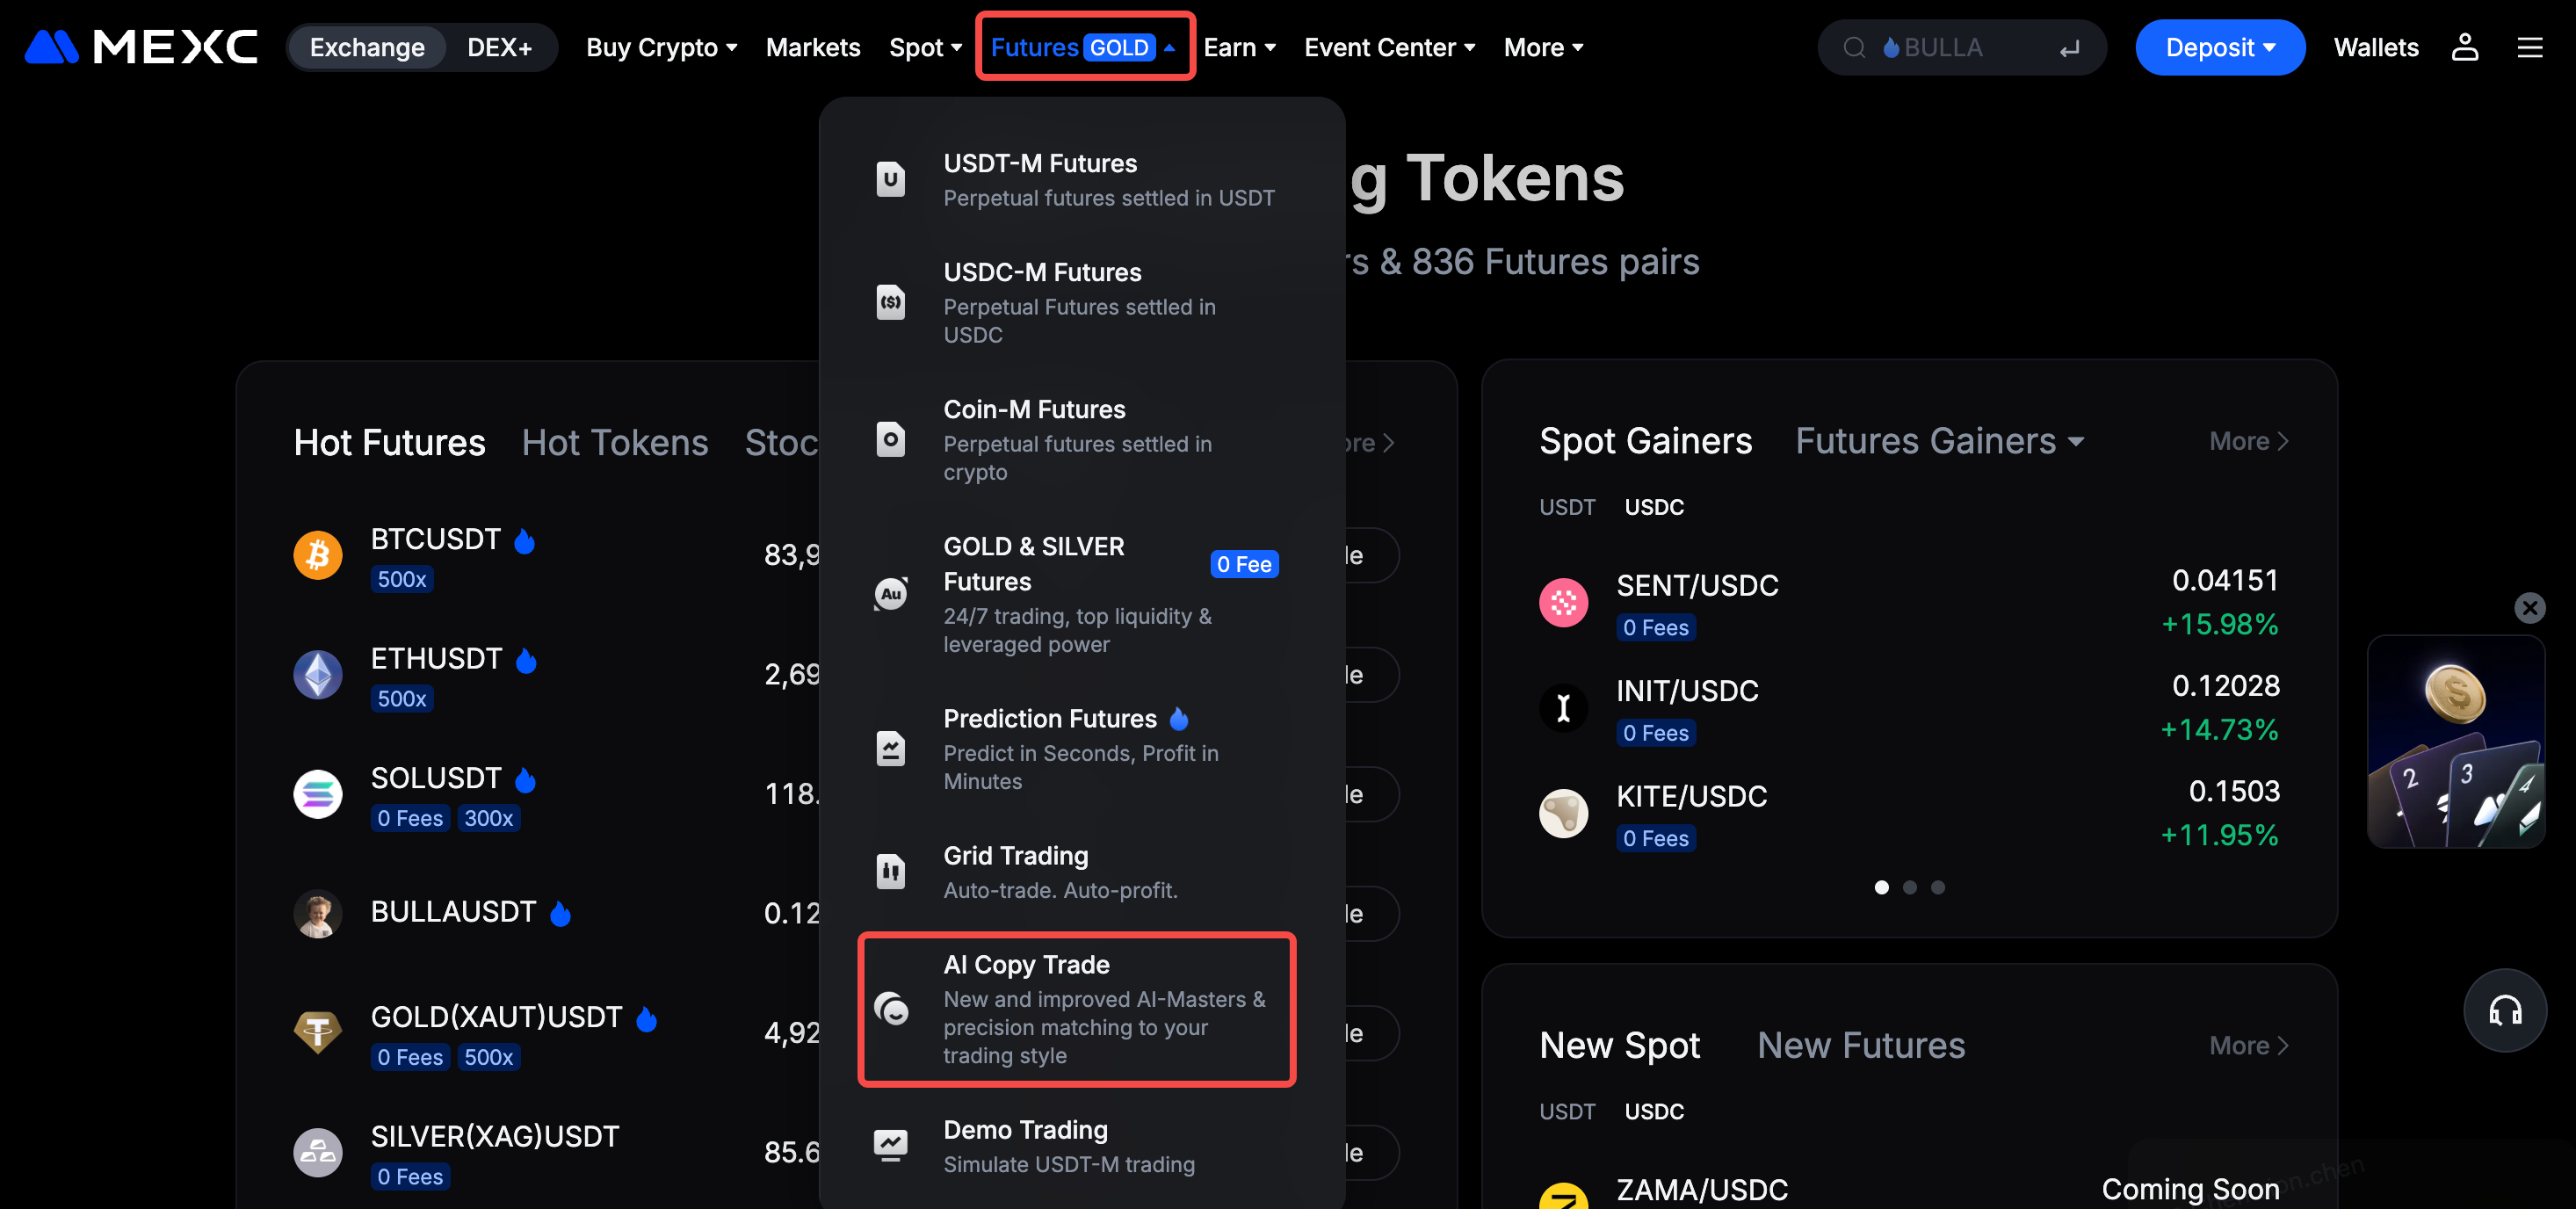Expand the Buy Crypto dropdown
This screenshot has height=1209, width=2576.
click(661, 47)
